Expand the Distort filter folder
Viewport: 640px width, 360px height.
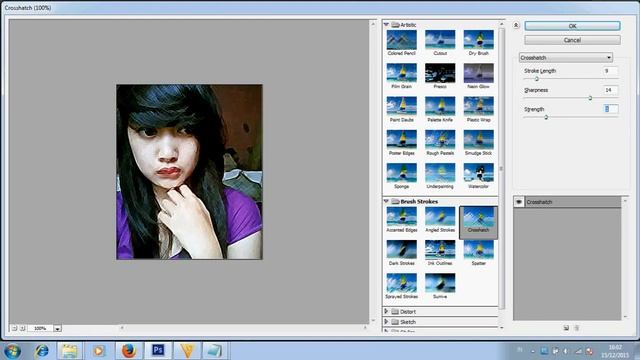pos(386,311)
